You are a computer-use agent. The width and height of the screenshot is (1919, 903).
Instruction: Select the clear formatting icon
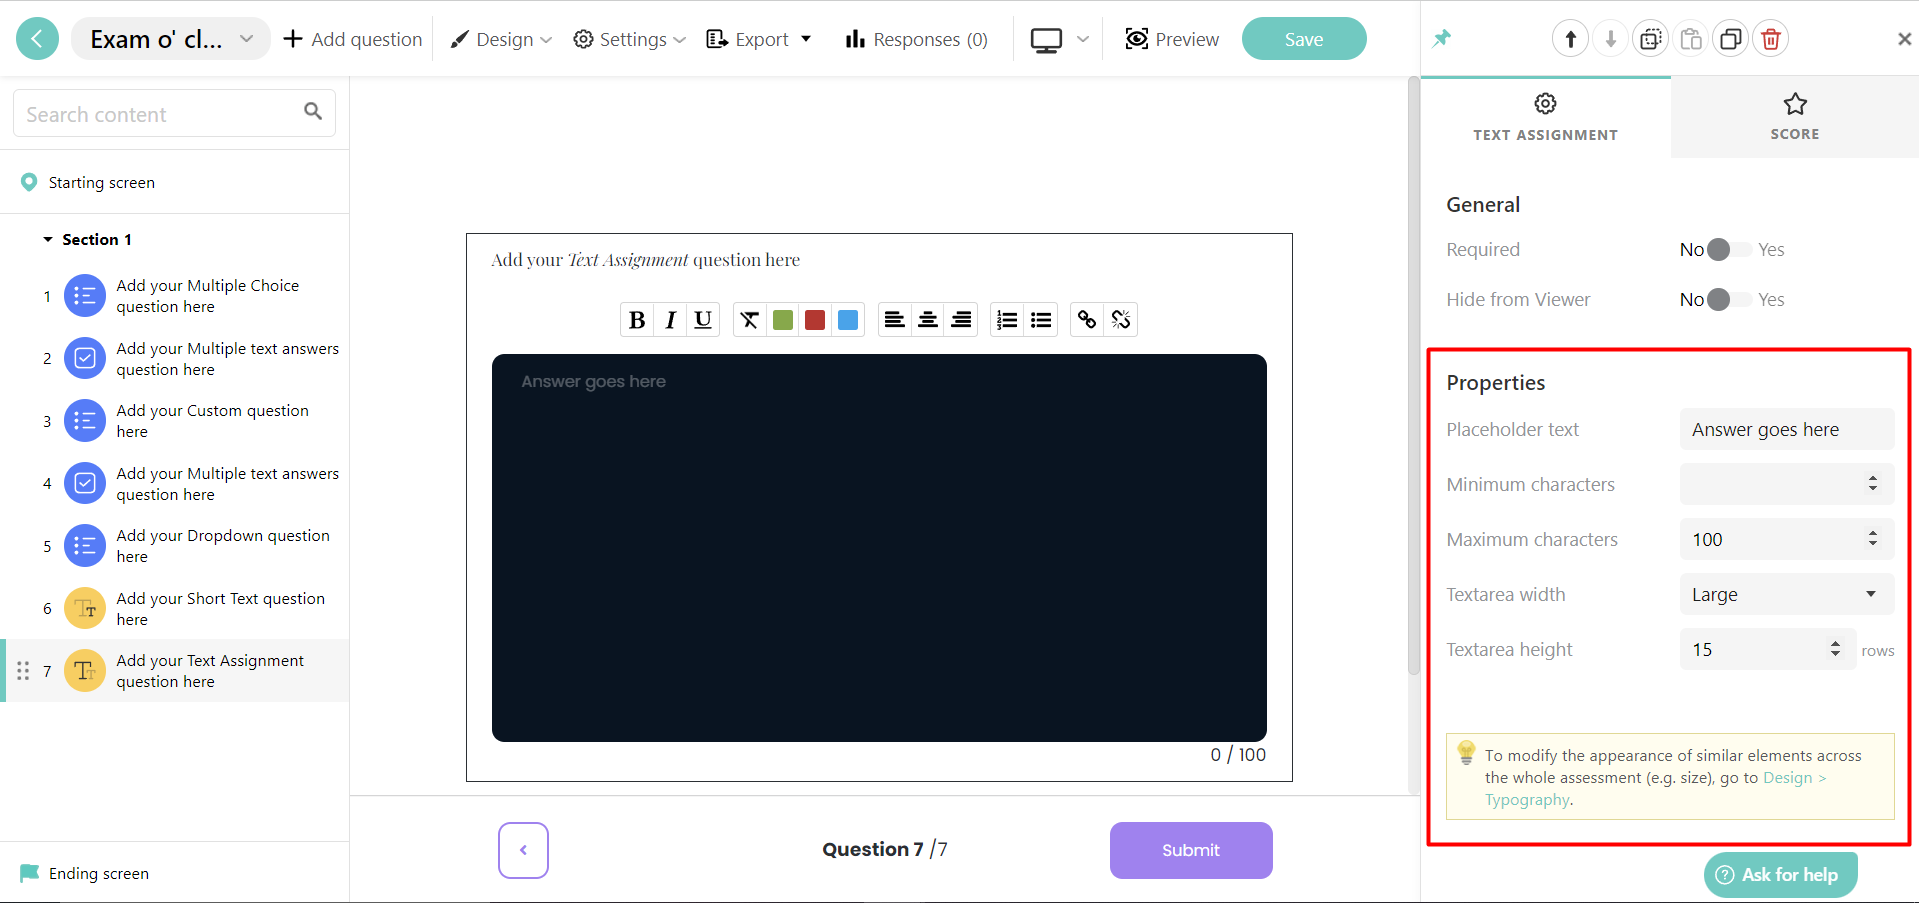(749, 319)
